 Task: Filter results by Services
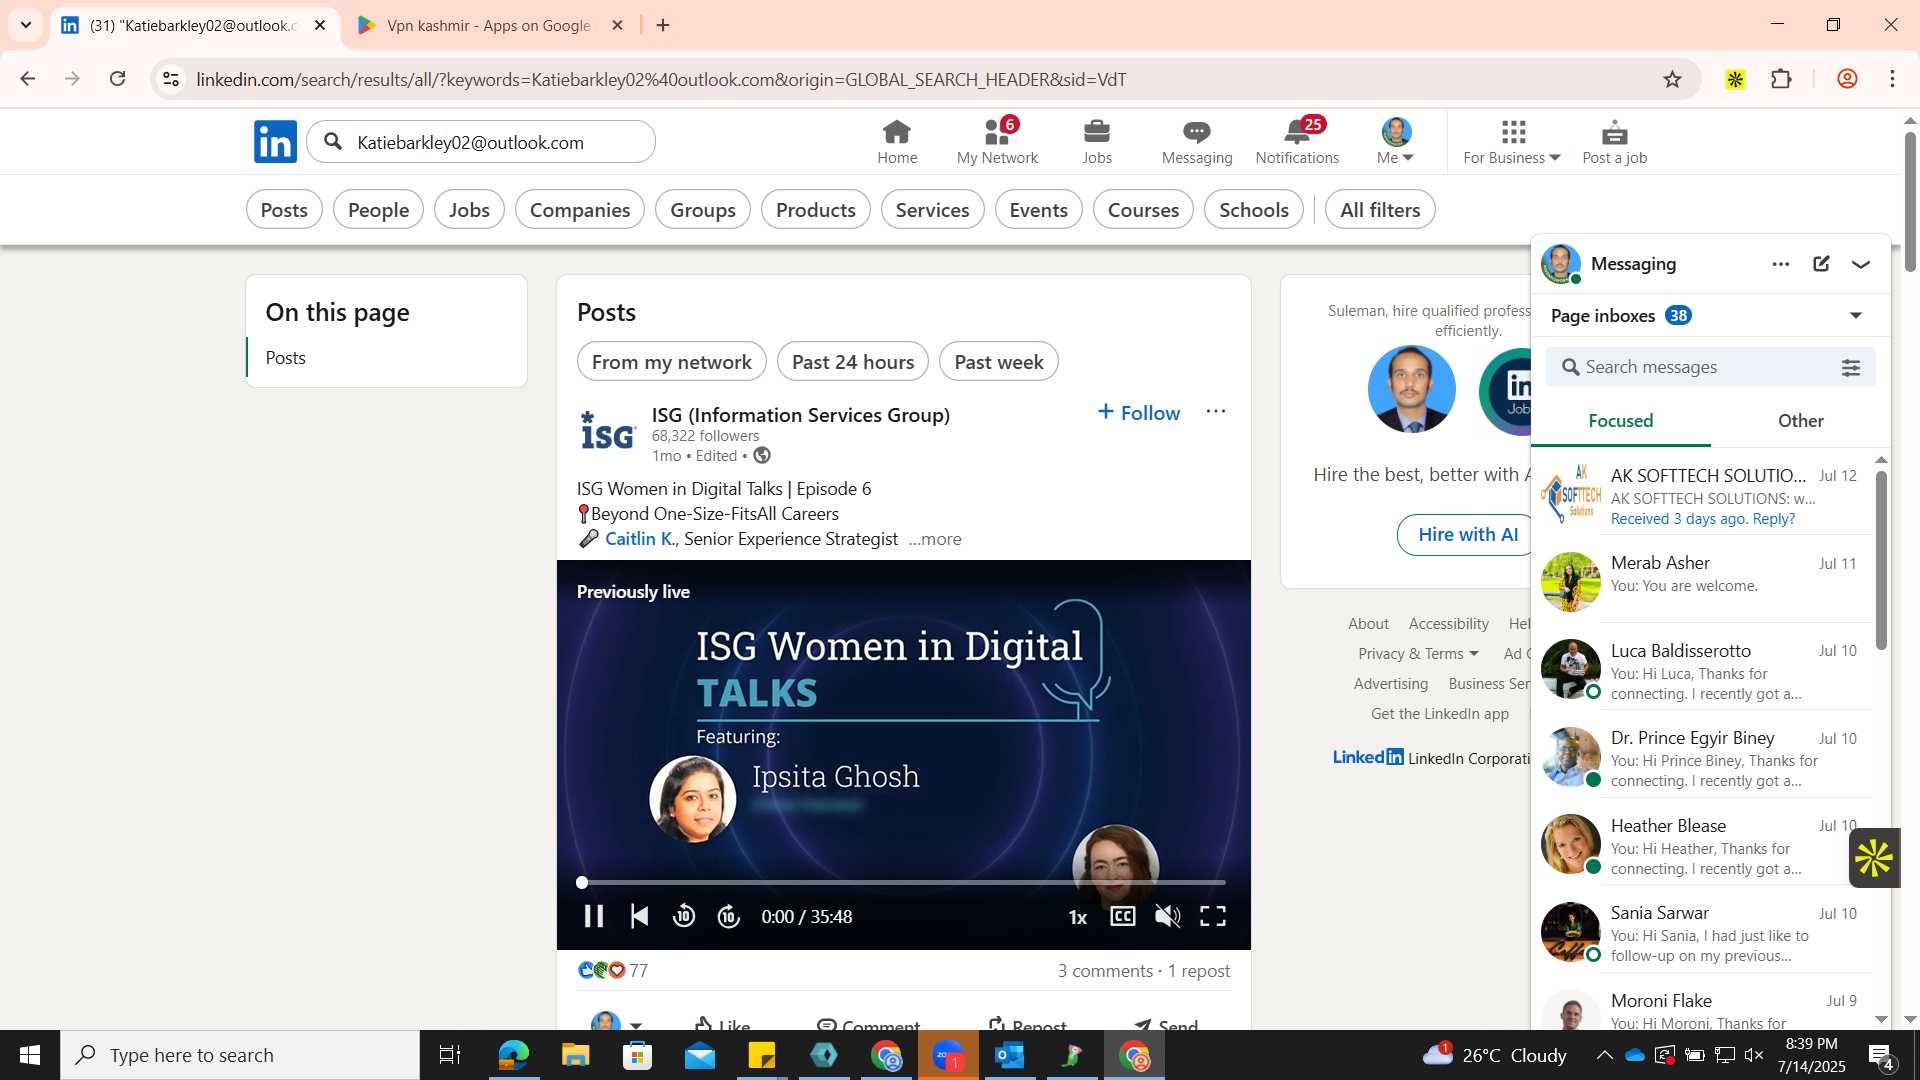[x=933, y=210]
